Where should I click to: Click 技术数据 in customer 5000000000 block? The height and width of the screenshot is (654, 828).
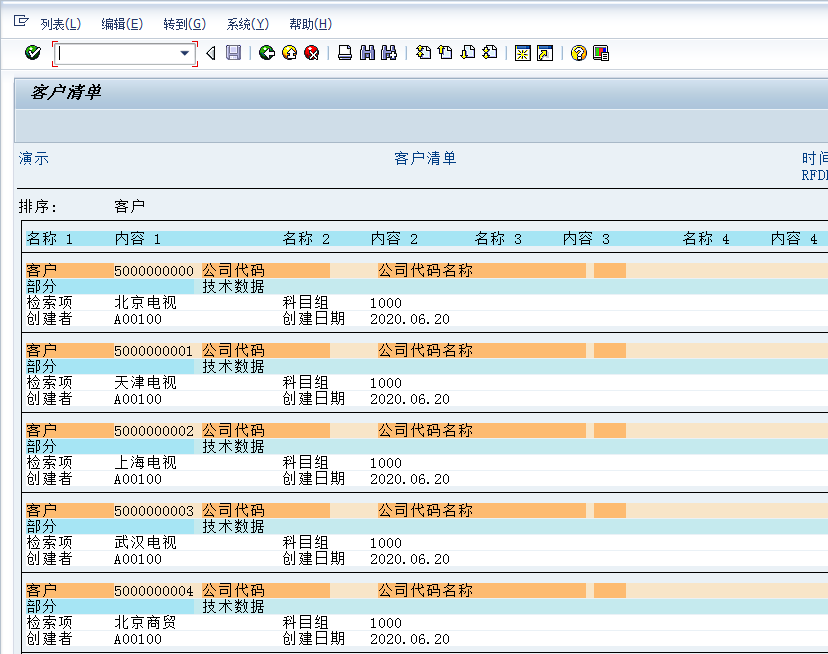point(233,287)
